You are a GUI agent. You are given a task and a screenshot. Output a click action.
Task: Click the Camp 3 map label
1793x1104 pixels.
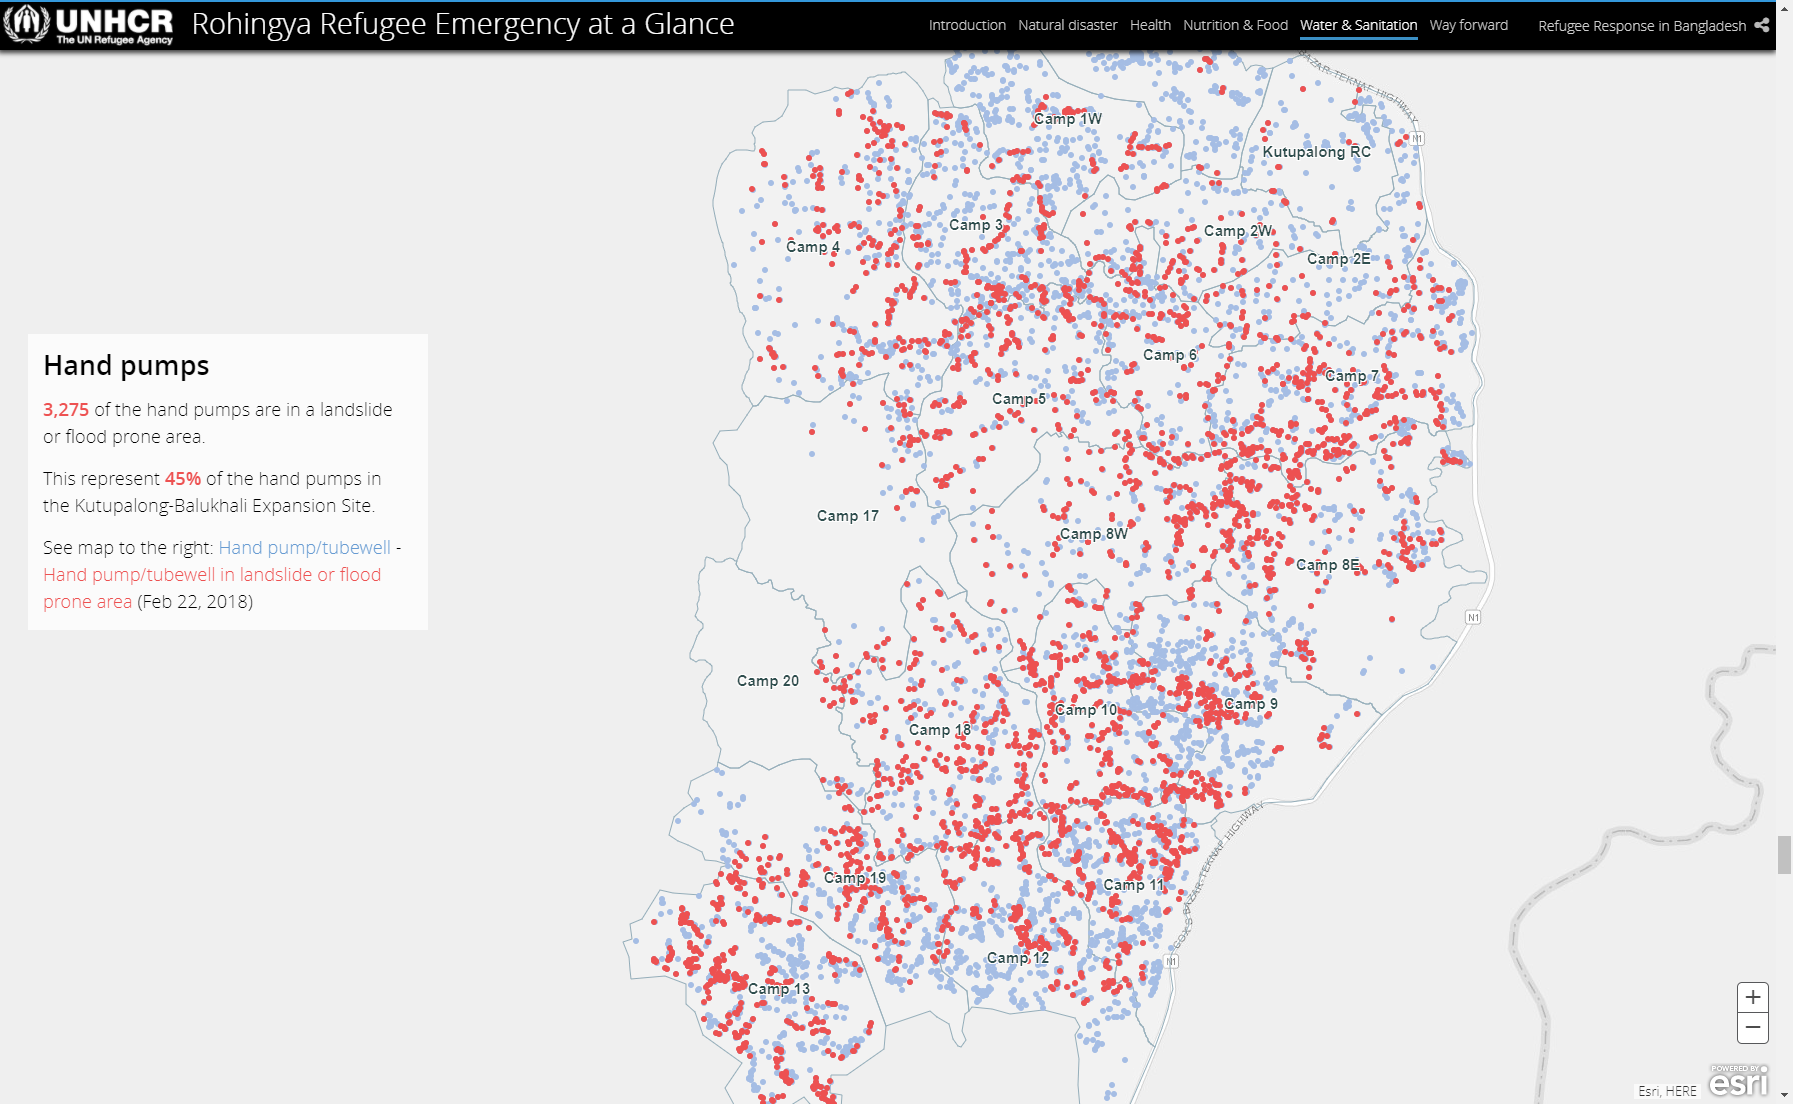pyautogui.click(x=976, y=225)
